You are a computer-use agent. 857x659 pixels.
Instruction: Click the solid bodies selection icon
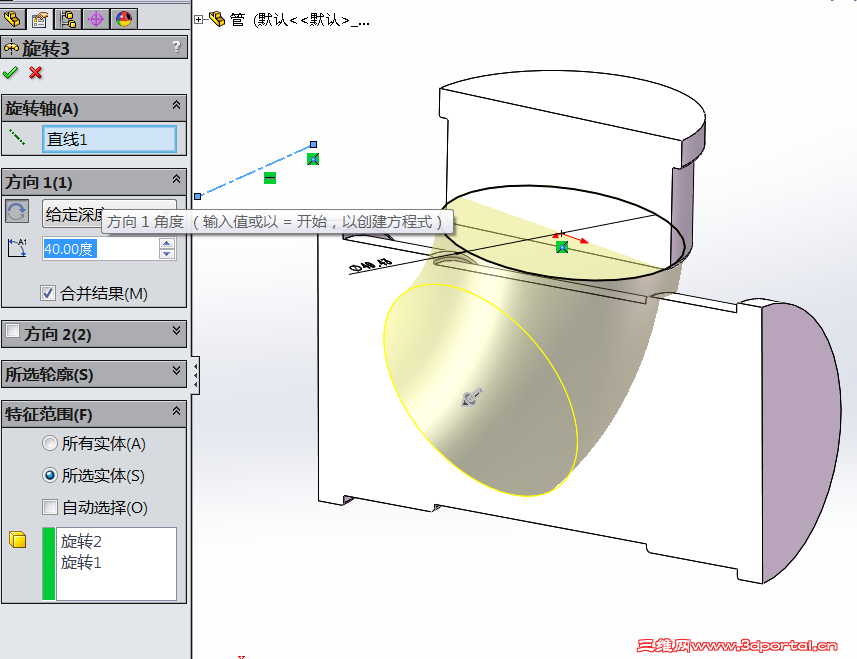point(17,539)
